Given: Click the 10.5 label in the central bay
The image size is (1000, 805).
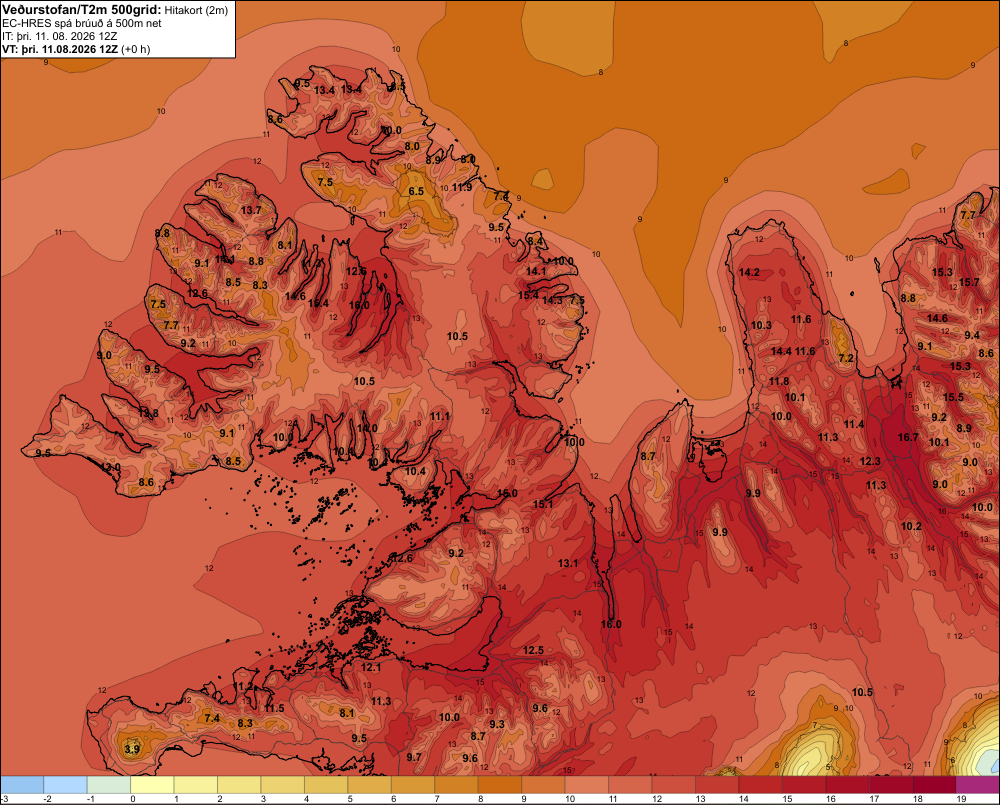Looking at the screenshot, I should pos(457,336).
